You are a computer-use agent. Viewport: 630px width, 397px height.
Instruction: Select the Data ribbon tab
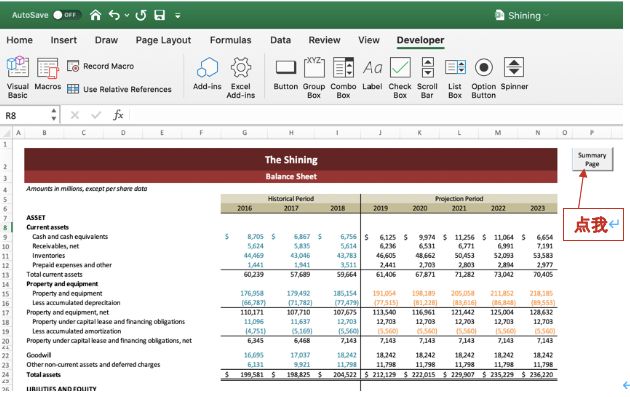point(280,40)
